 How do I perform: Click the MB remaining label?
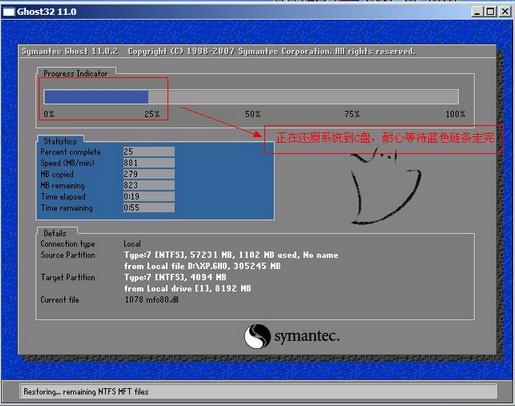[x=63, y=186]
